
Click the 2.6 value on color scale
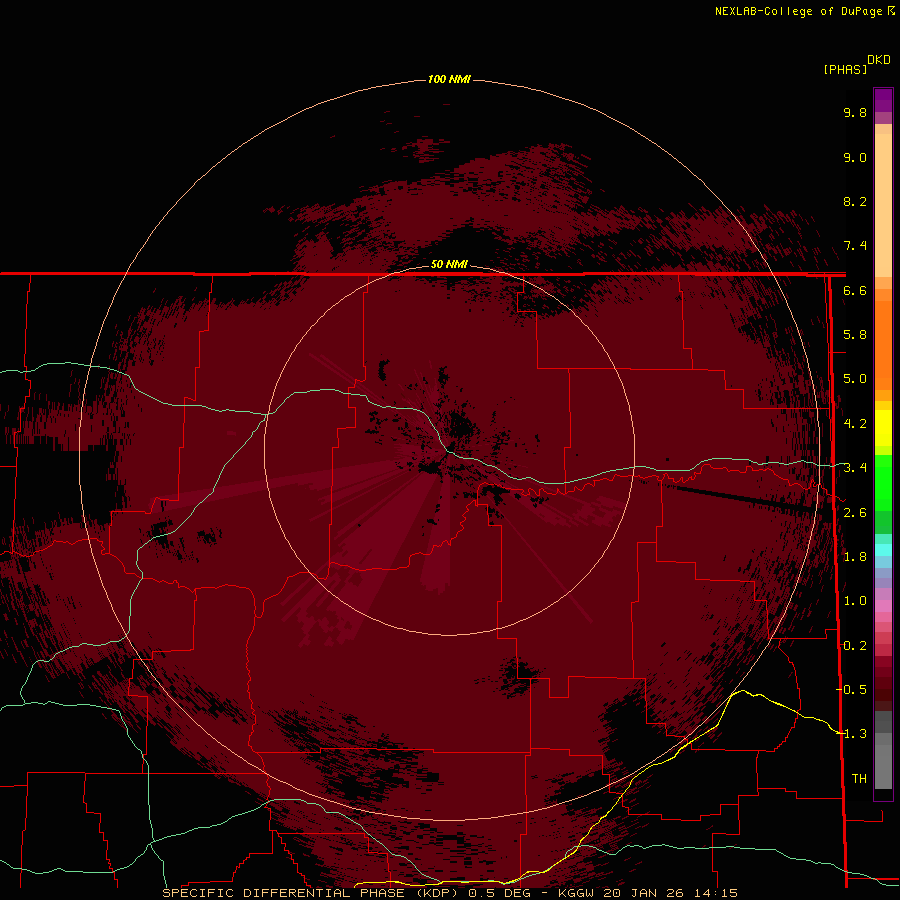pos(855,513)
